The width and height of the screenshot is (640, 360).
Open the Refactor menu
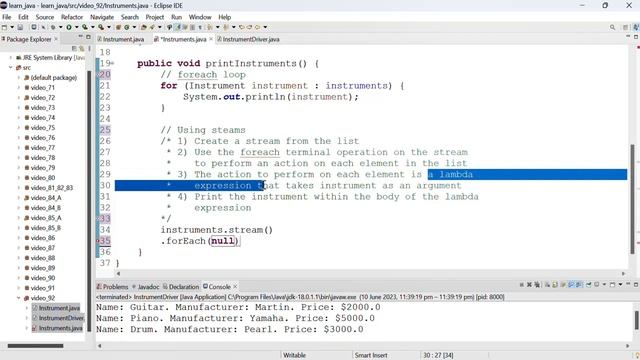click(72, 17)
